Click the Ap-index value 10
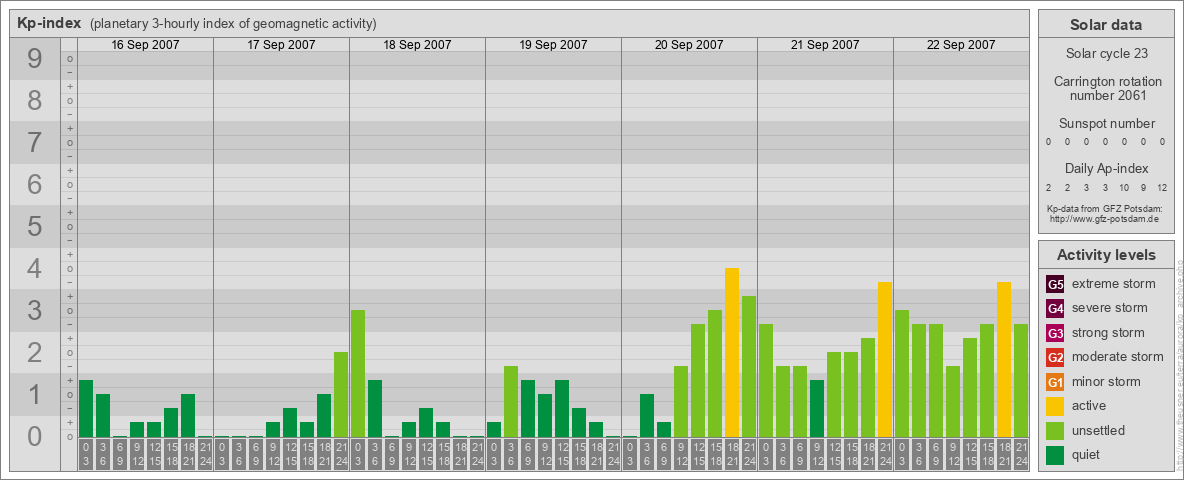The image size is (1184, 480). (x=1124, y=188)
